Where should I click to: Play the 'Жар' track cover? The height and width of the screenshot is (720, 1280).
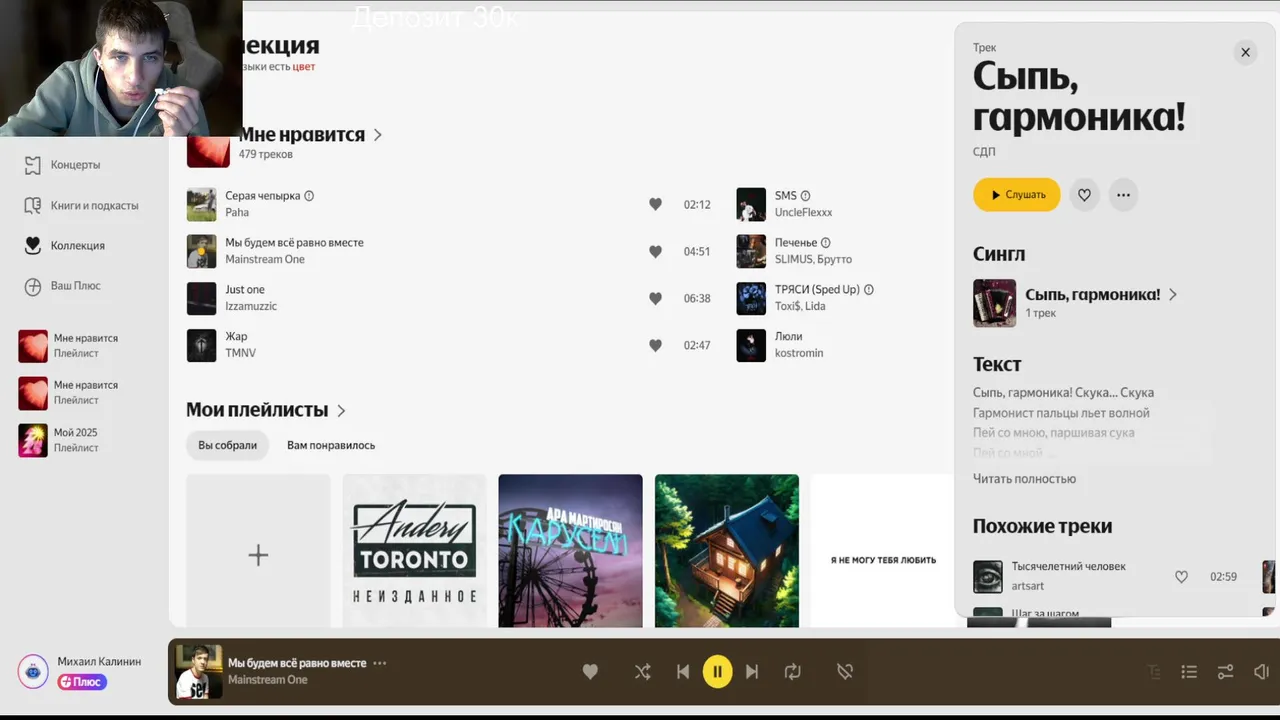tap(201, 345)
